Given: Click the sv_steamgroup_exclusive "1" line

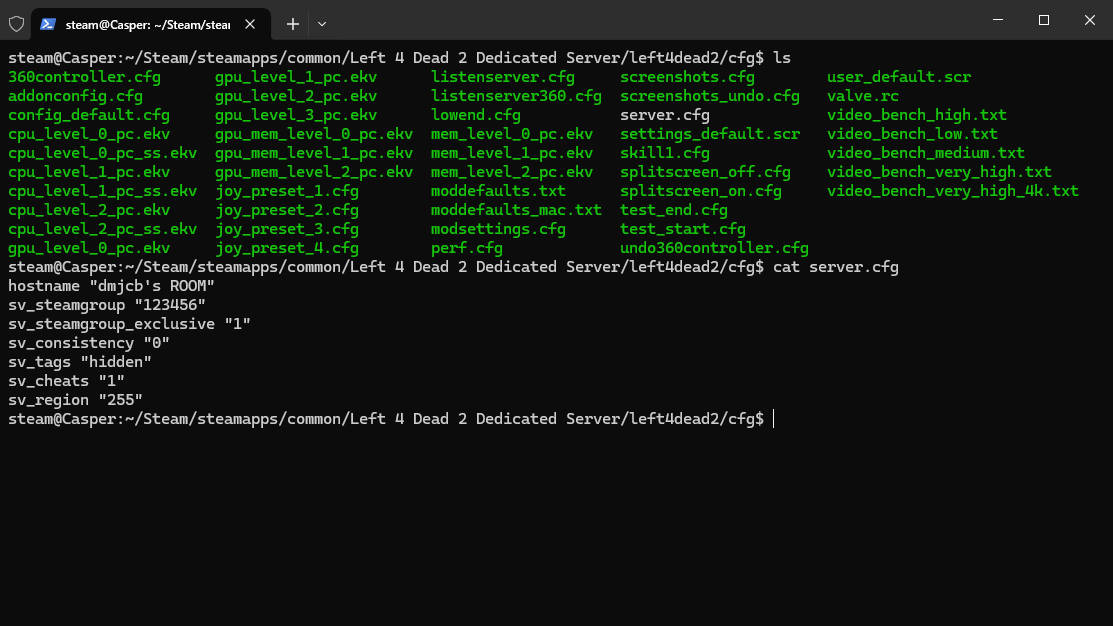Looking at the screenshot, I should pos(129,324).
